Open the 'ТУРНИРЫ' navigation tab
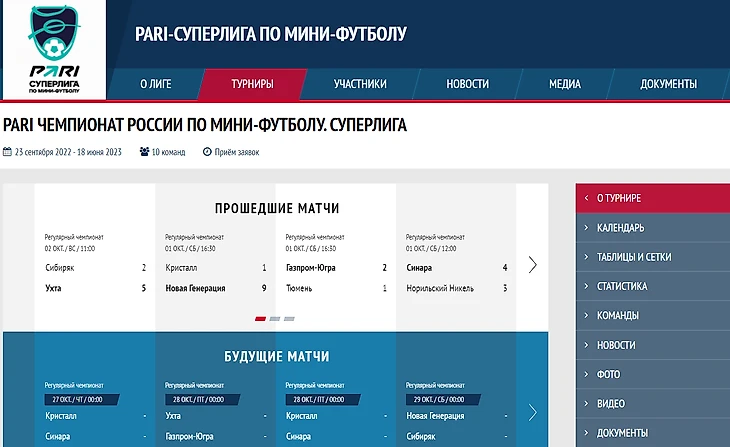 [252, 84]
